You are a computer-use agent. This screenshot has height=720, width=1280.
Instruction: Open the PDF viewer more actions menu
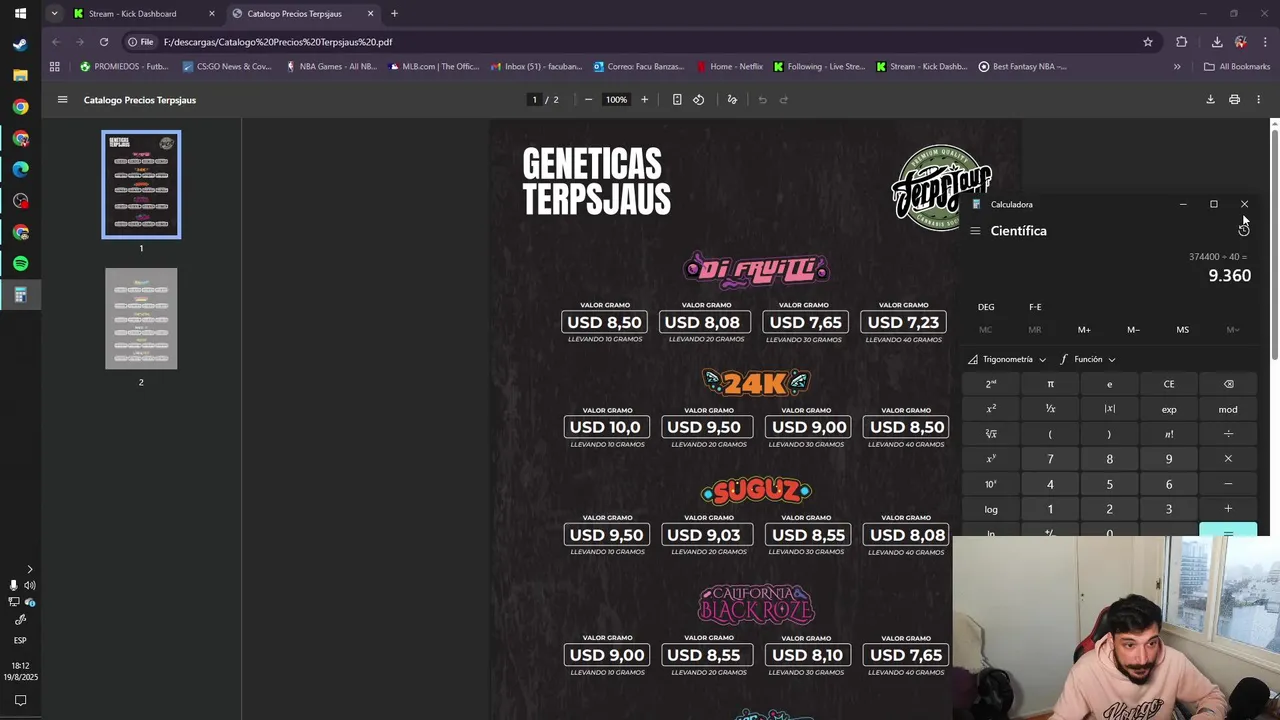(x=1258, y=99)
